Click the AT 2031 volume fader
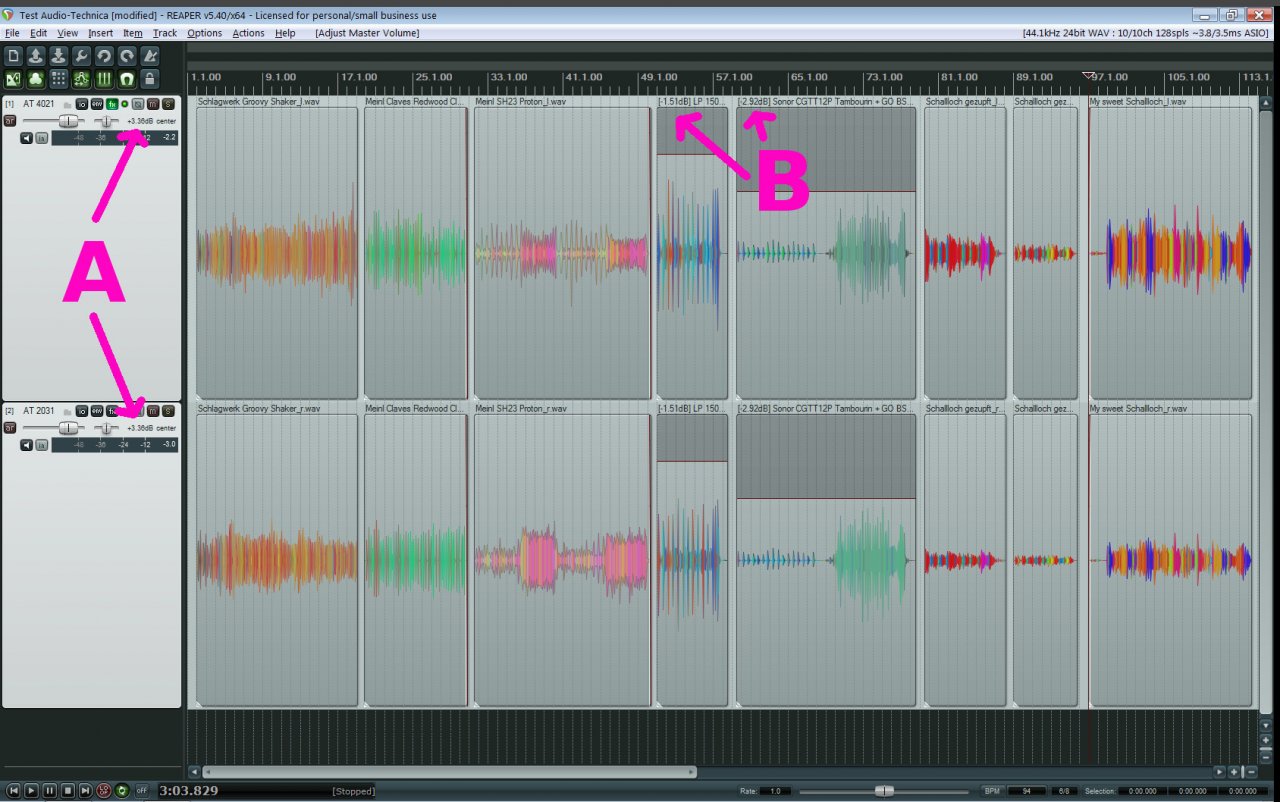 point(68,428)
